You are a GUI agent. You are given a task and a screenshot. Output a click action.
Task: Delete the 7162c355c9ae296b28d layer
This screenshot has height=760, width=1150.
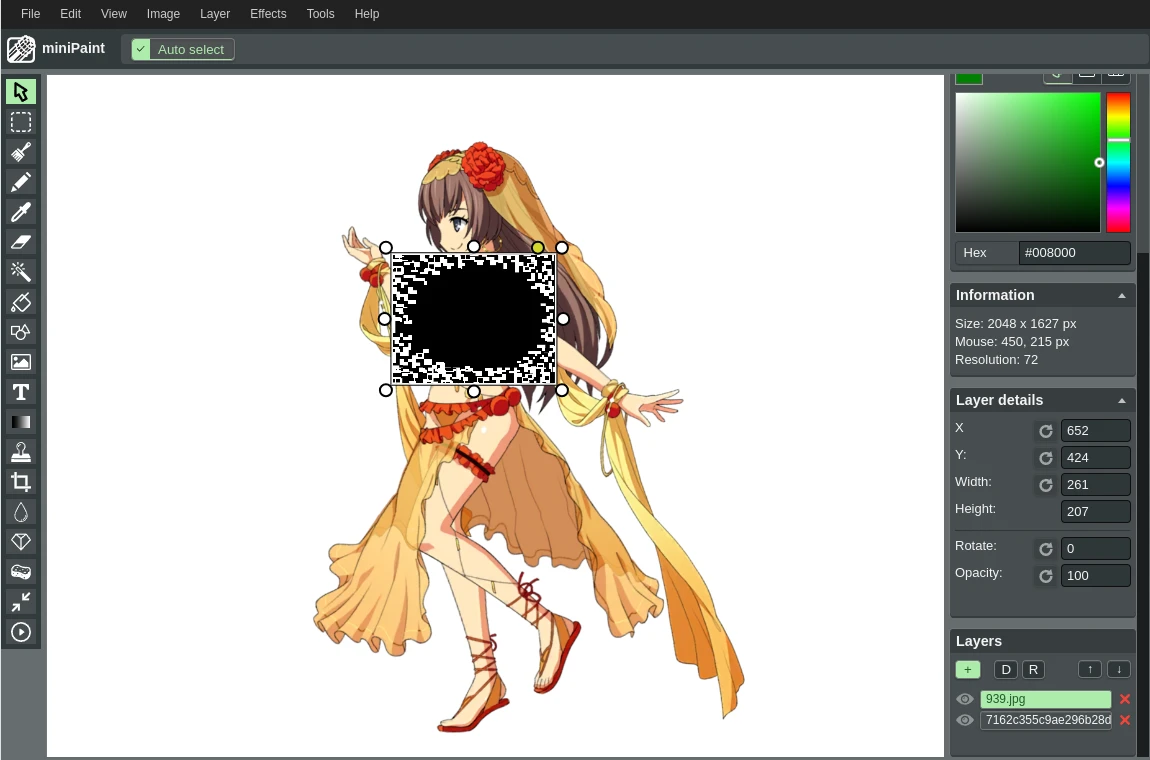coord(1124,720)
